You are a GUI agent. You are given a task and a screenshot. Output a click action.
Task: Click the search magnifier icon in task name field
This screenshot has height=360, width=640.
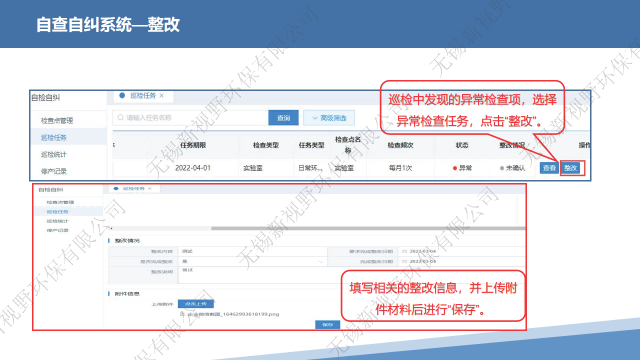120,118
